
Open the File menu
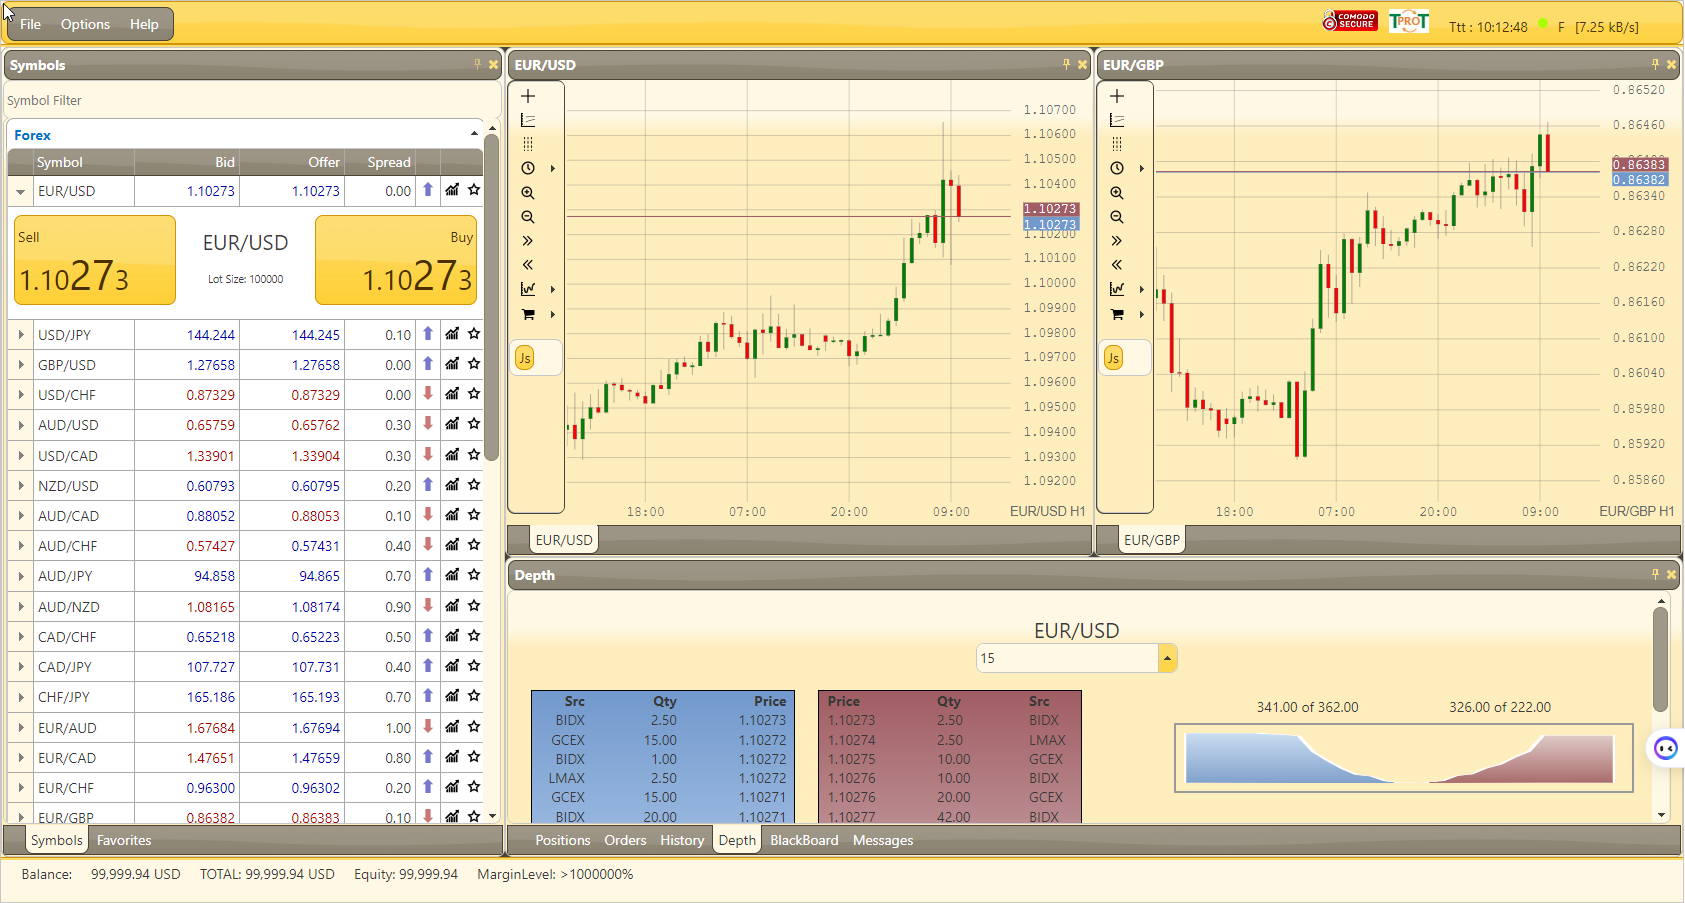31,24
